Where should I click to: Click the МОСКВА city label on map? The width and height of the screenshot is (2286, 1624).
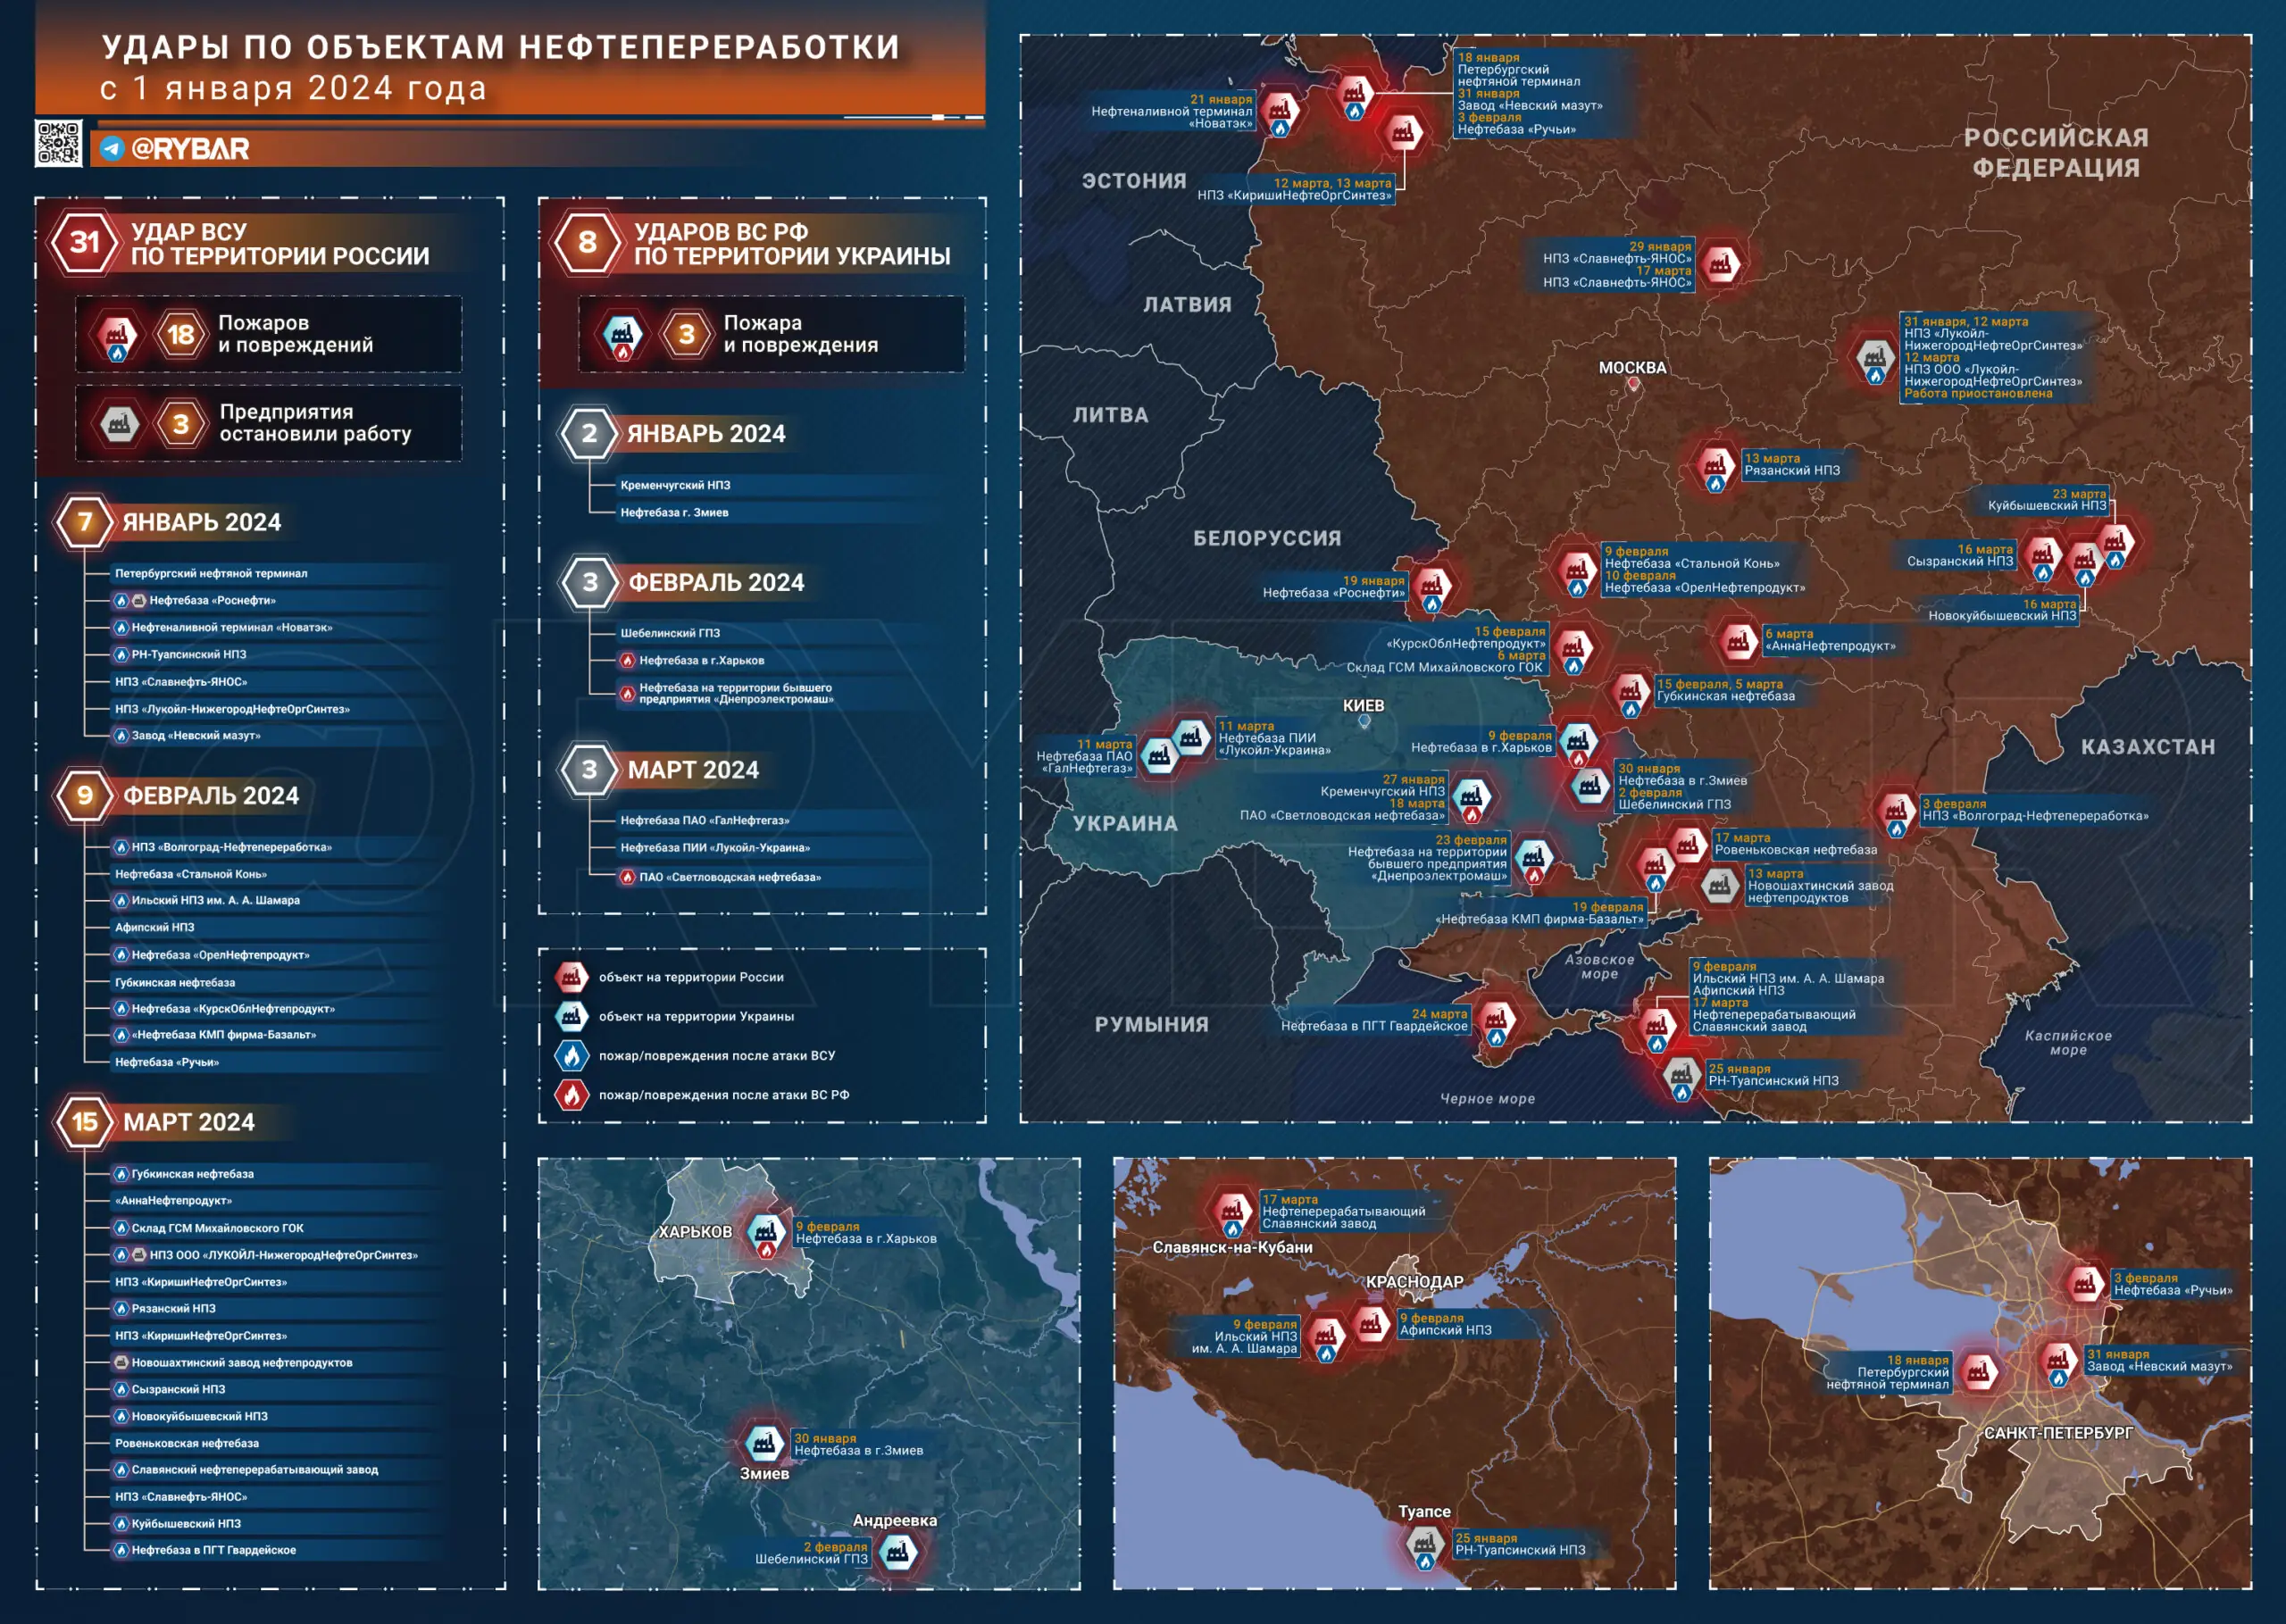pos(1632,368)
